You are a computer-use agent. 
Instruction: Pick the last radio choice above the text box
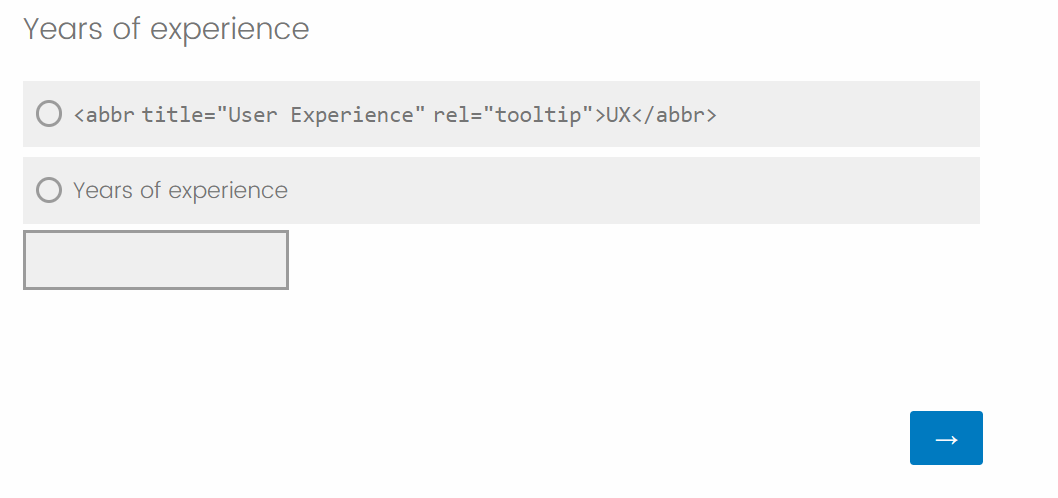tap(49, 190)
